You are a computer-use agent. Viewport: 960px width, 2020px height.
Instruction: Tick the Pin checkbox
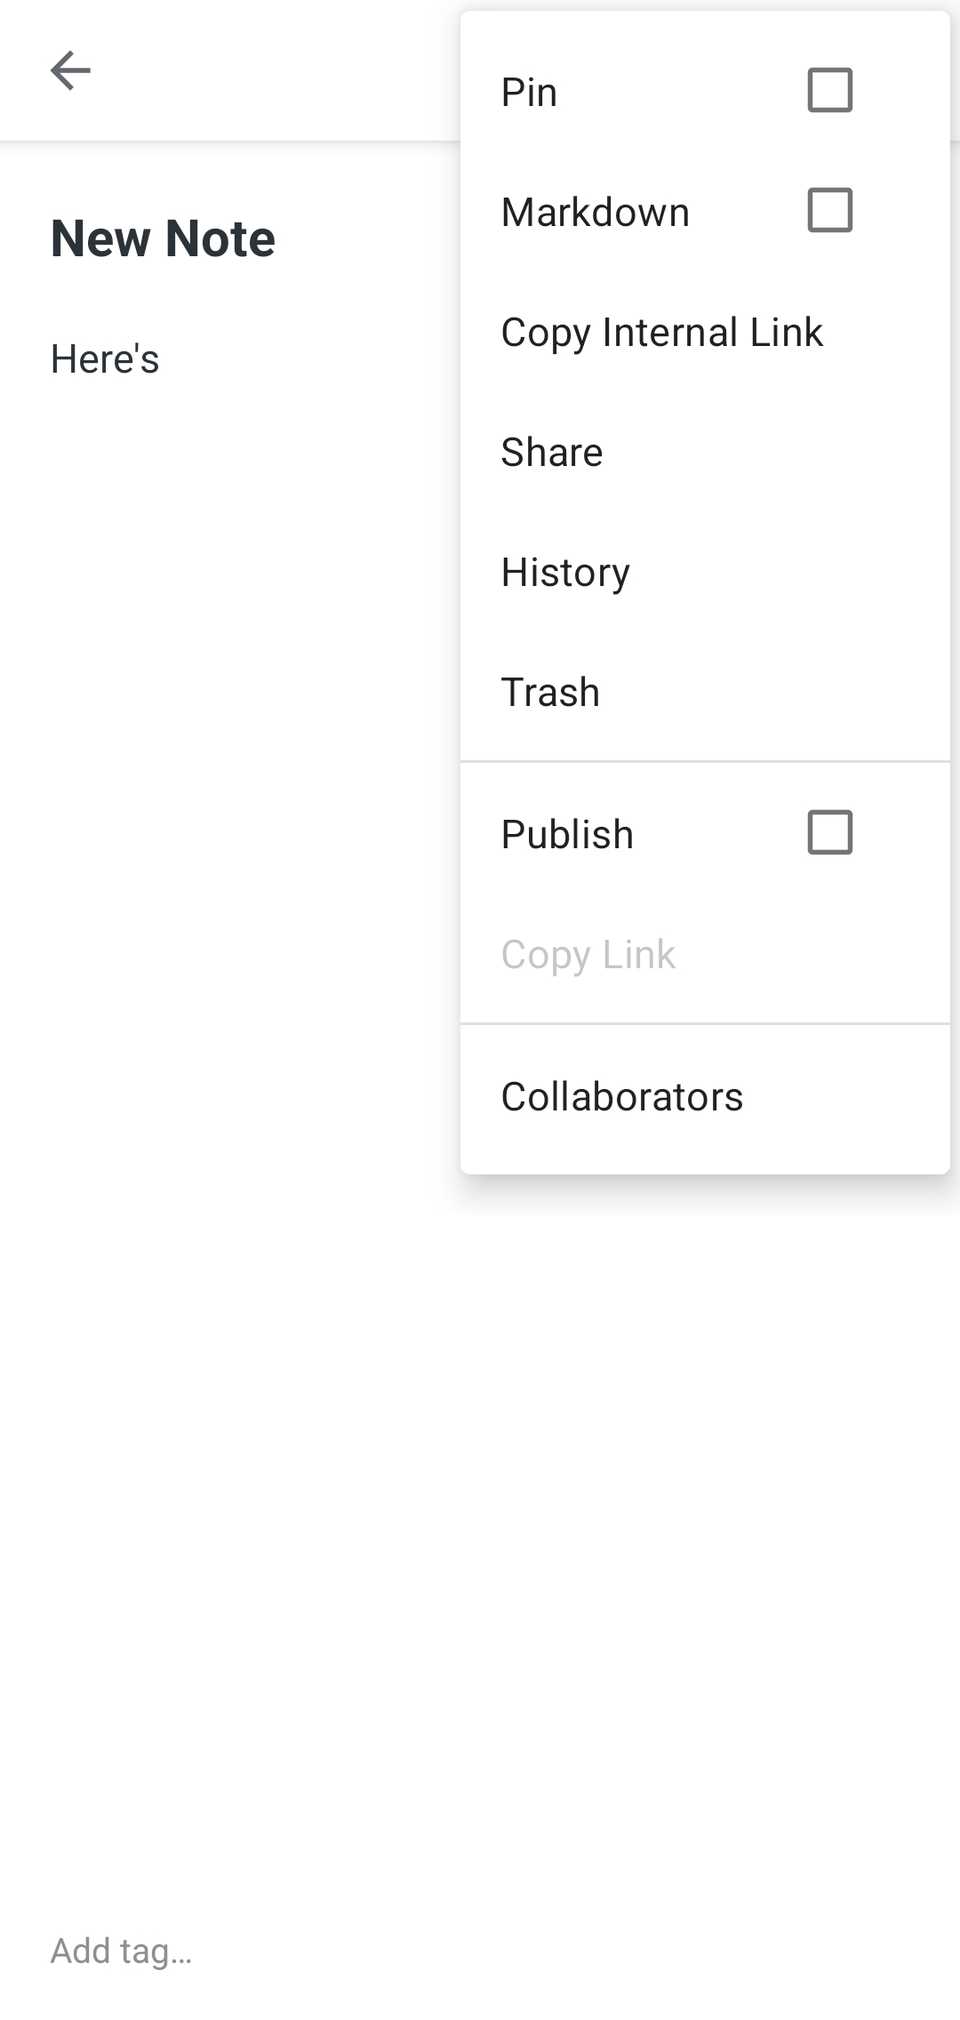(x=828, y=90)
